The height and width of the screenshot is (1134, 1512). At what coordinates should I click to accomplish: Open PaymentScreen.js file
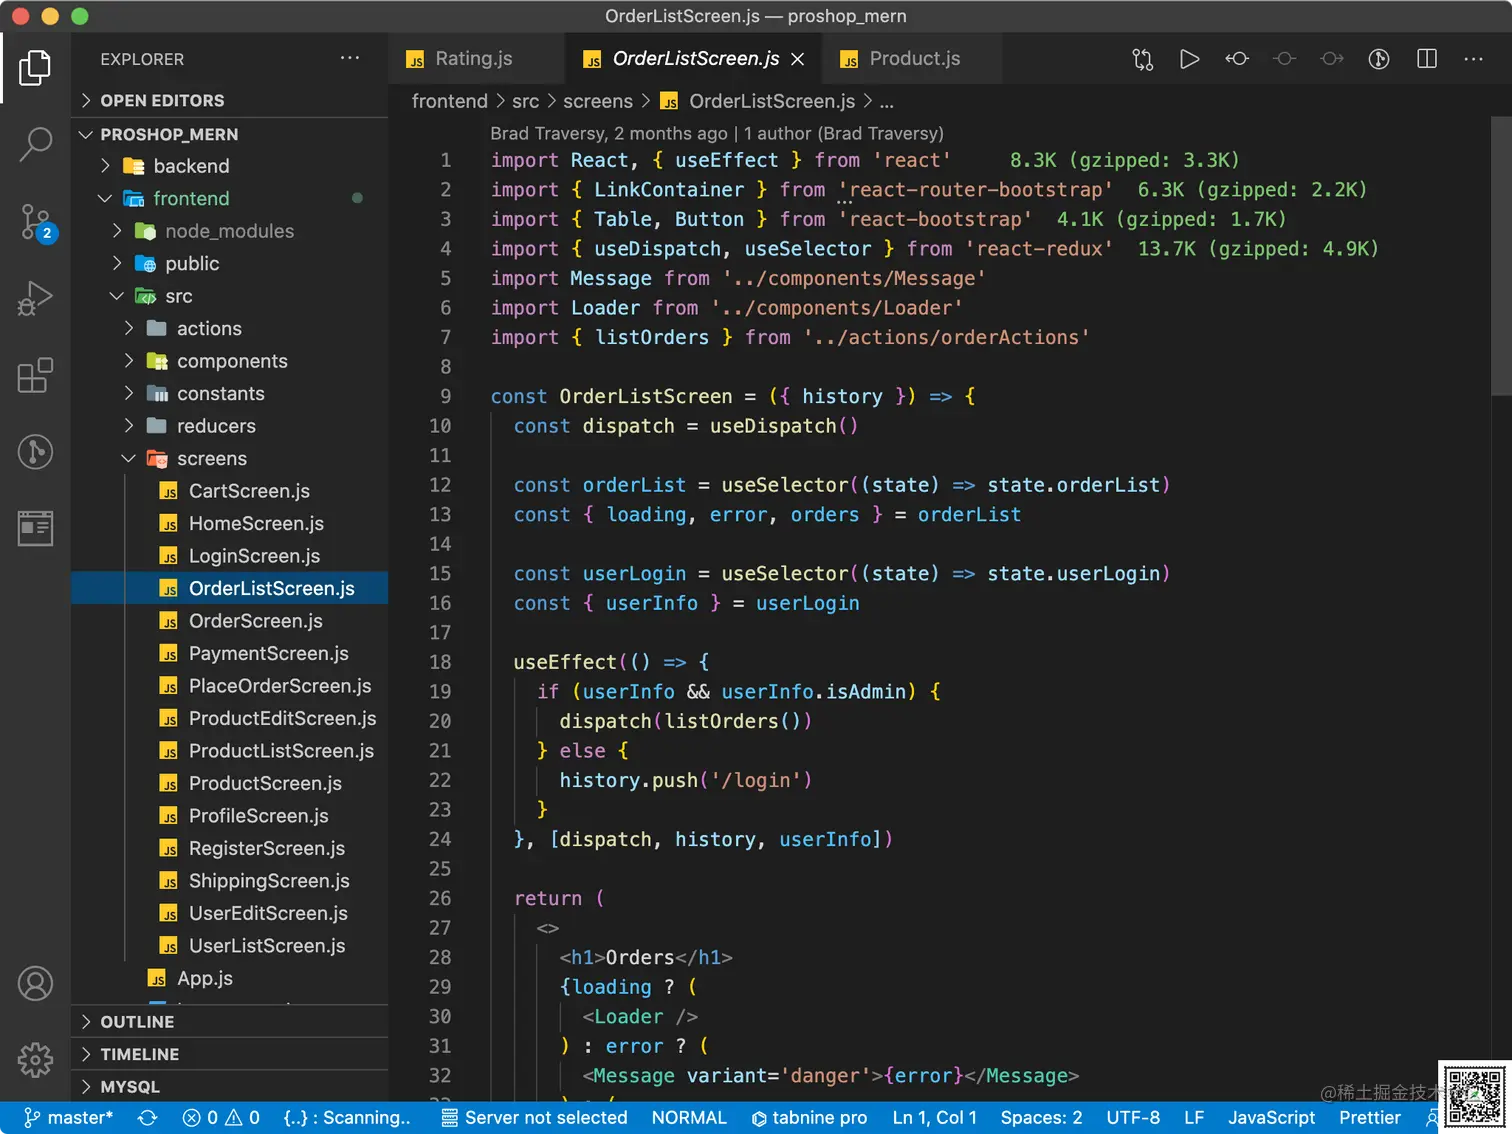click(231, 654)
